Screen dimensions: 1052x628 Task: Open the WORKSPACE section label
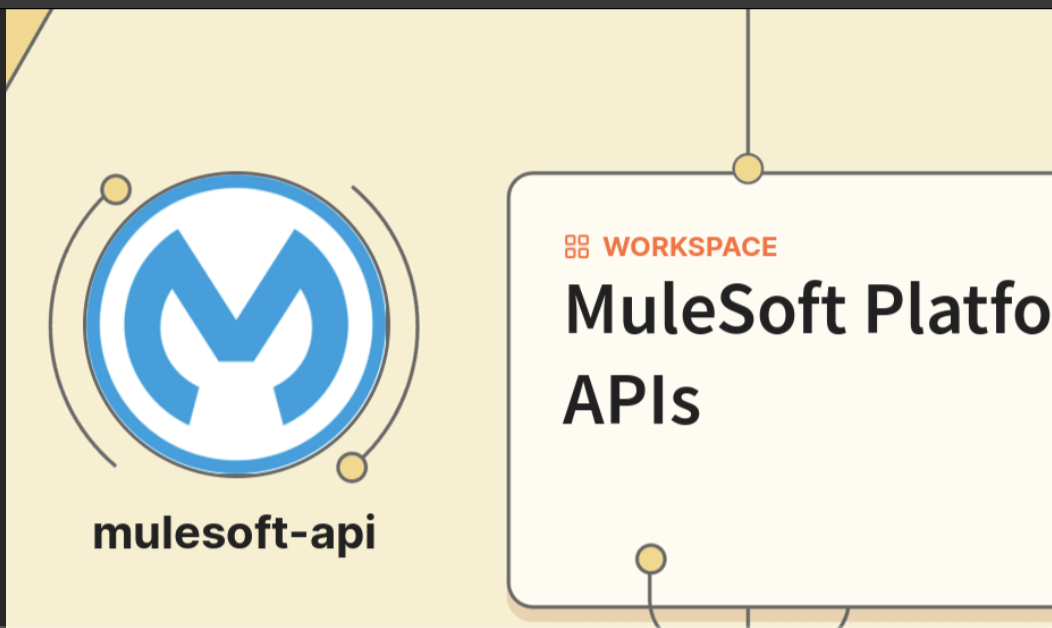point(690,246)
